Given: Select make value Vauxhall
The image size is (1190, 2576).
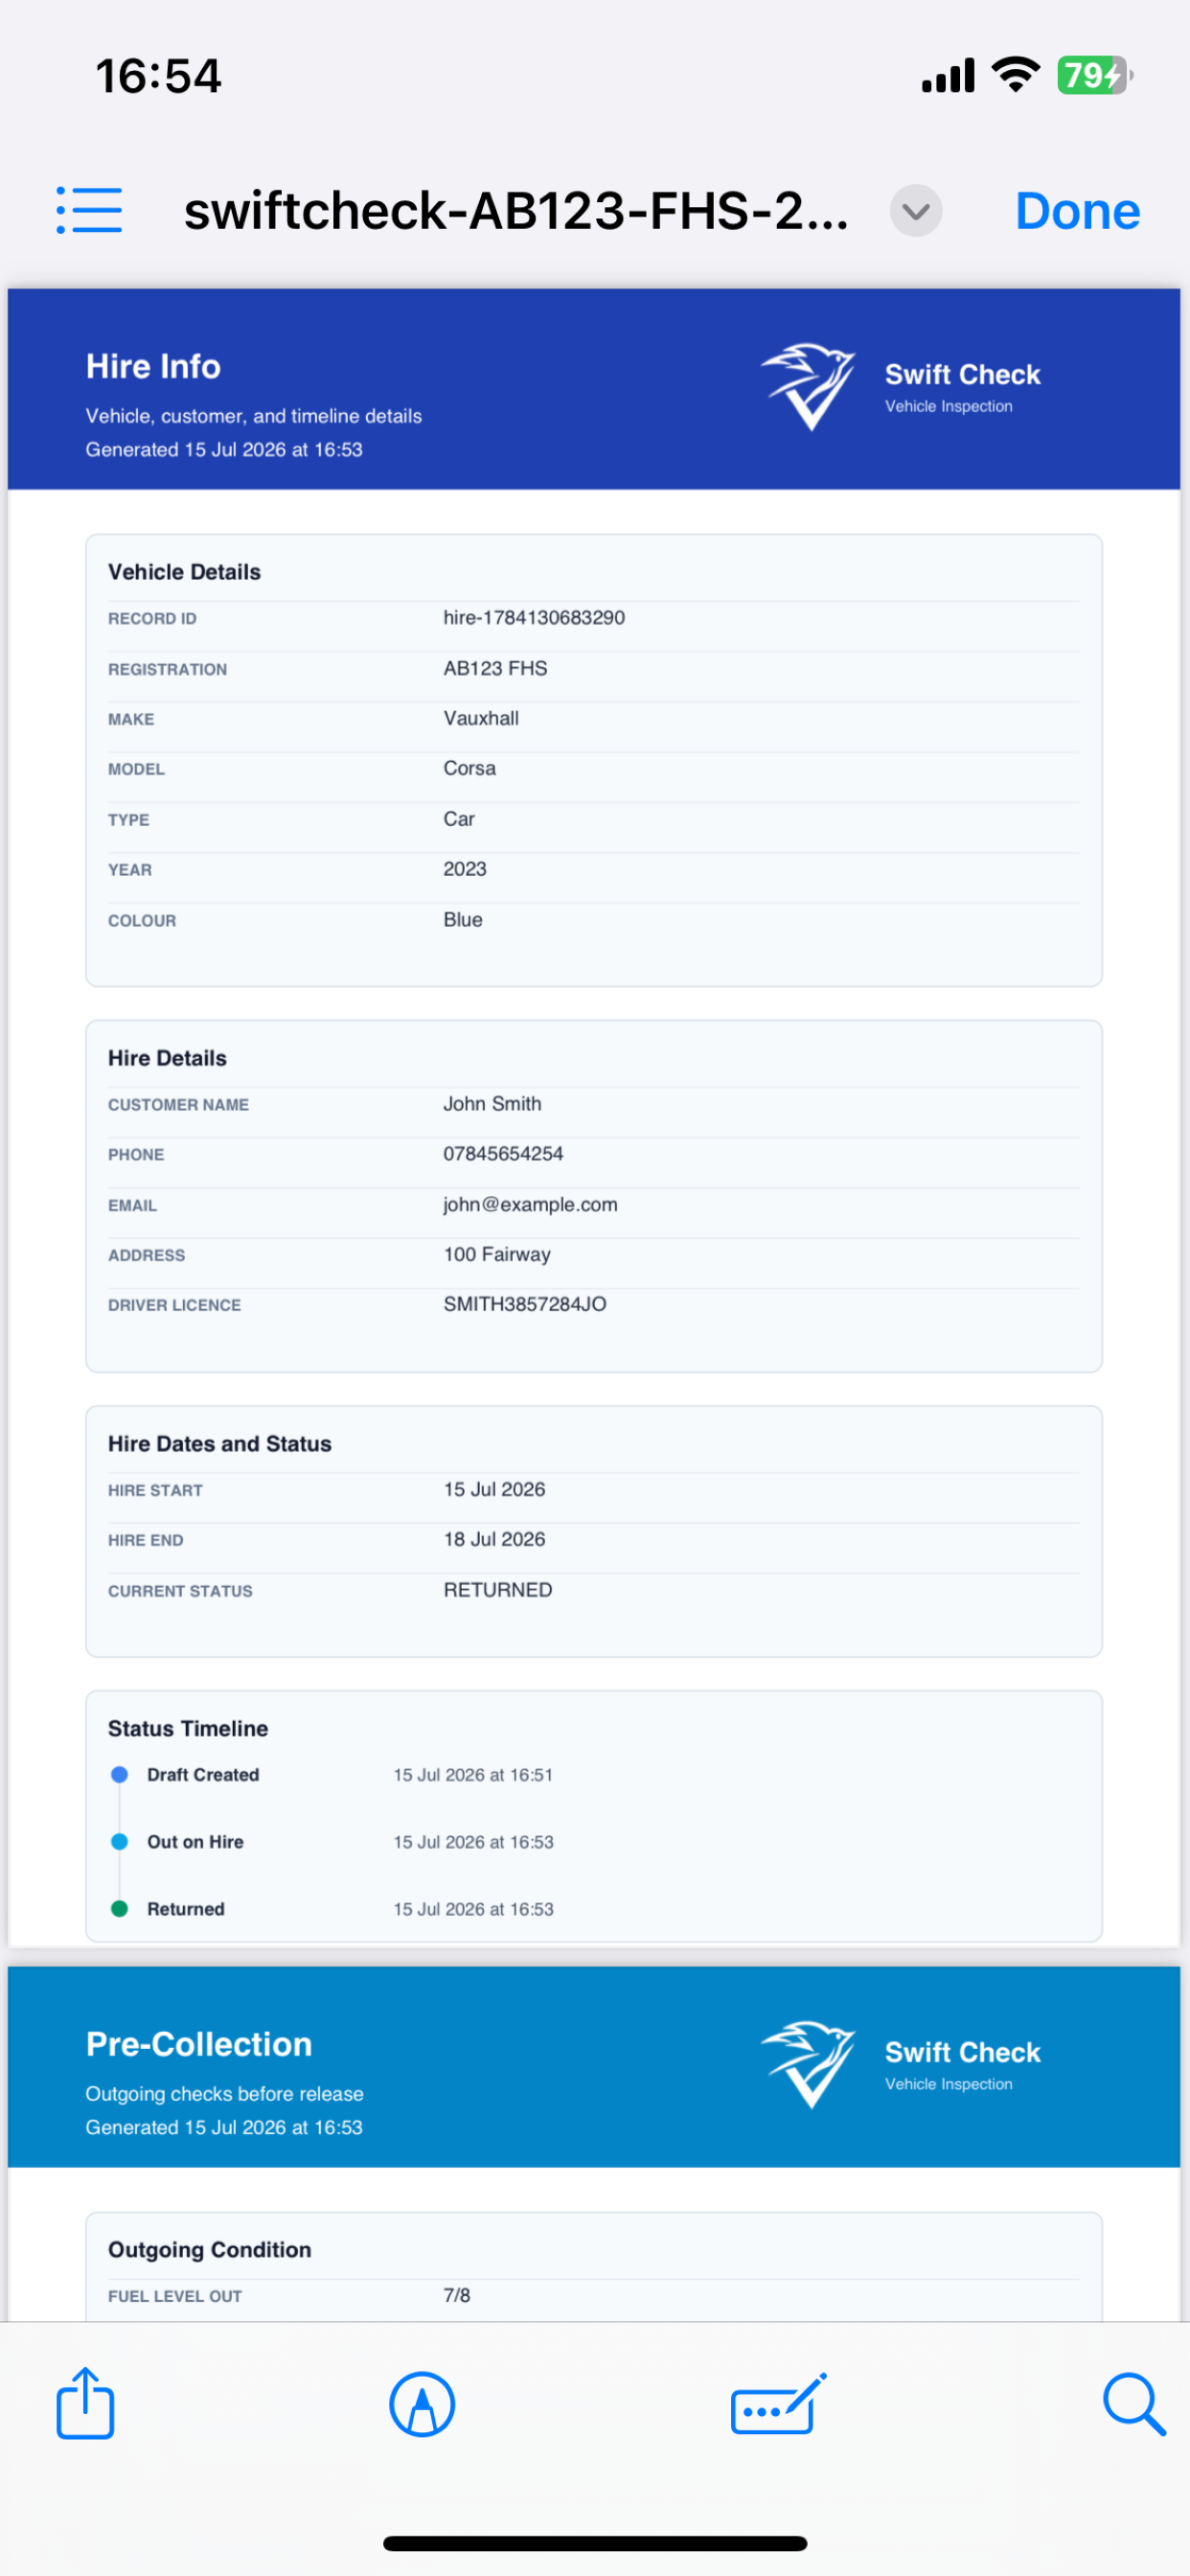Looking at the screenshot, I should (x=481, y=718).
